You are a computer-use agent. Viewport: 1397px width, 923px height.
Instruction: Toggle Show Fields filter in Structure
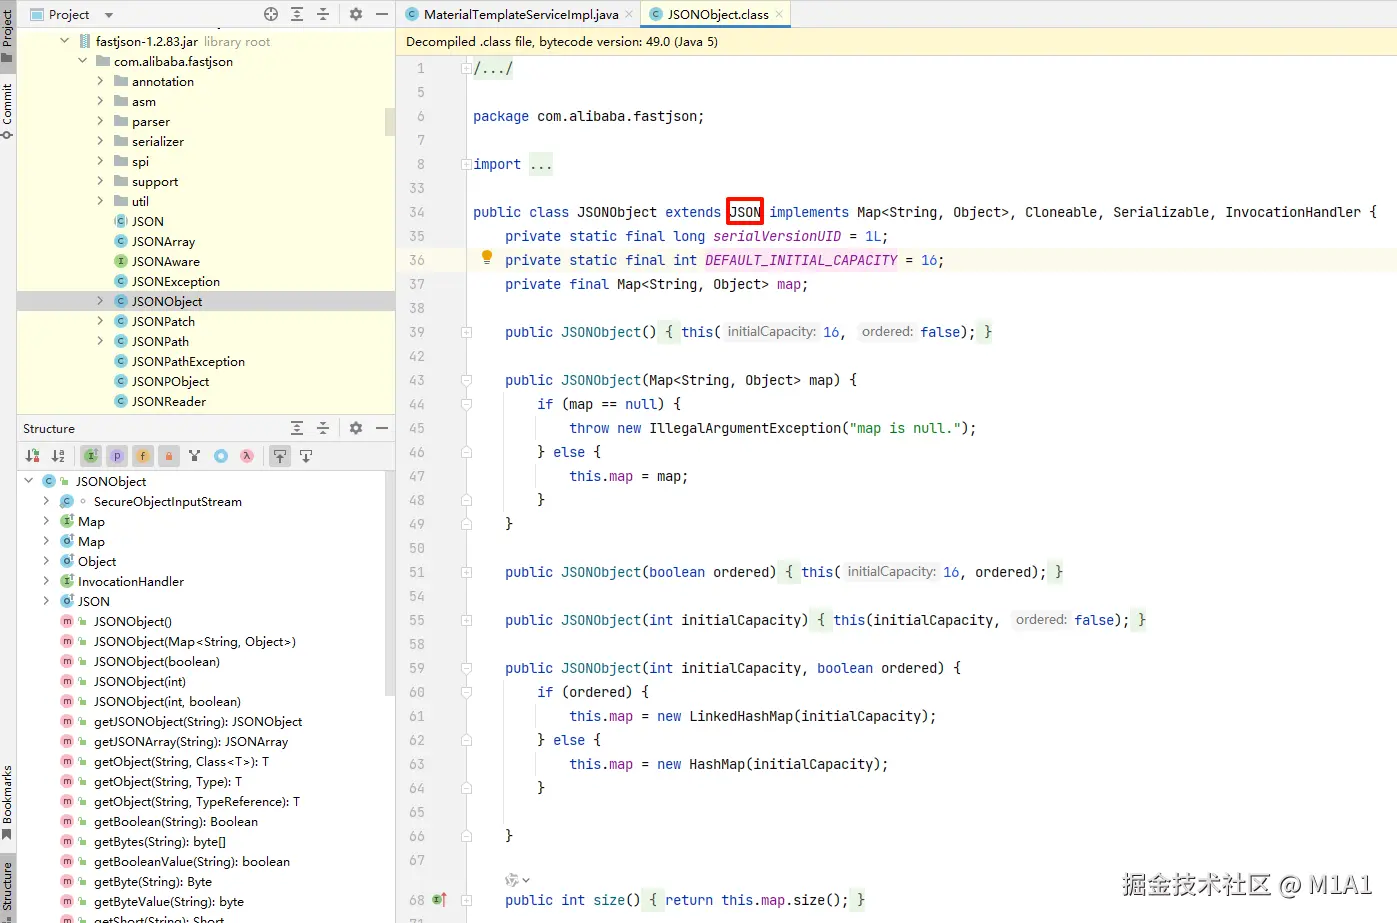[143, 456]
